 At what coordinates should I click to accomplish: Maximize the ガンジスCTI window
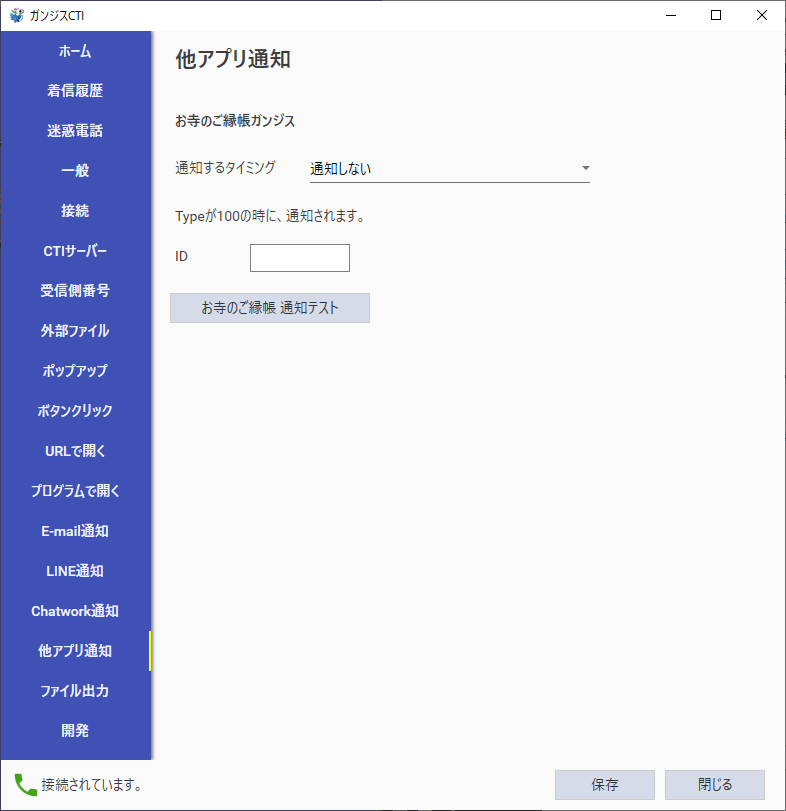[x=716, y=15]
